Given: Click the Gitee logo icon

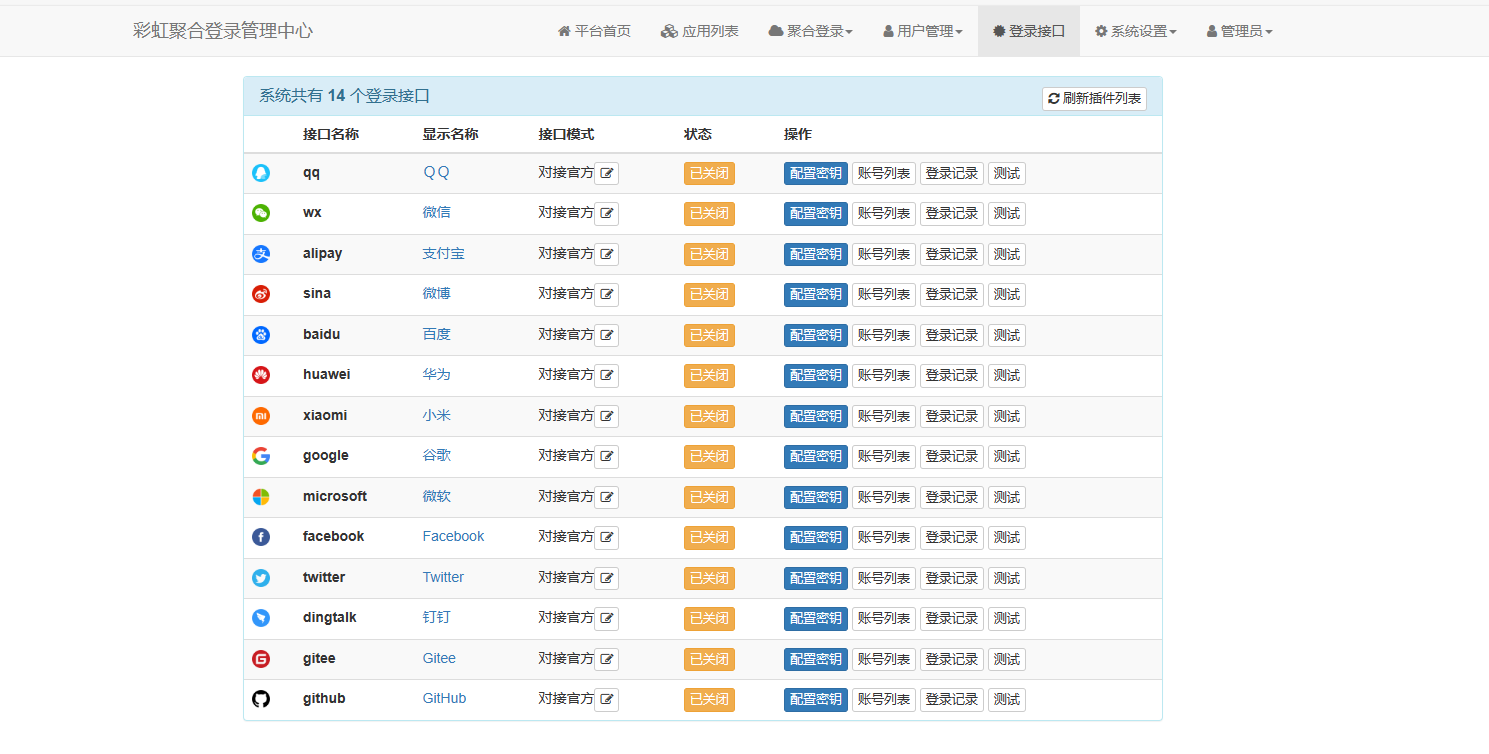Looking at the screenshot, I should tap(261, 659).
